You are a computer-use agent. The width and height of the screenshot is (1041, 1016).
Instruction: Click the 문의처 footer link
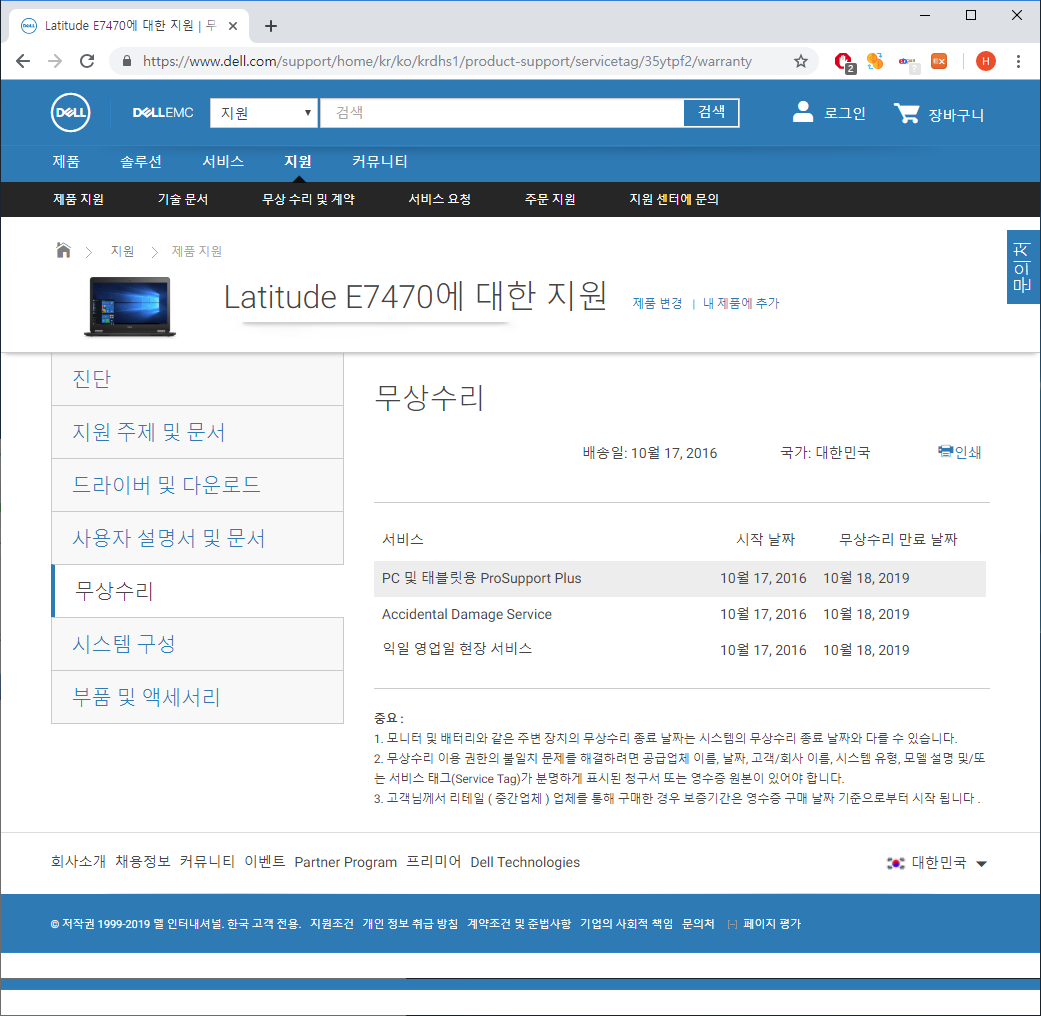pos(698,924)
